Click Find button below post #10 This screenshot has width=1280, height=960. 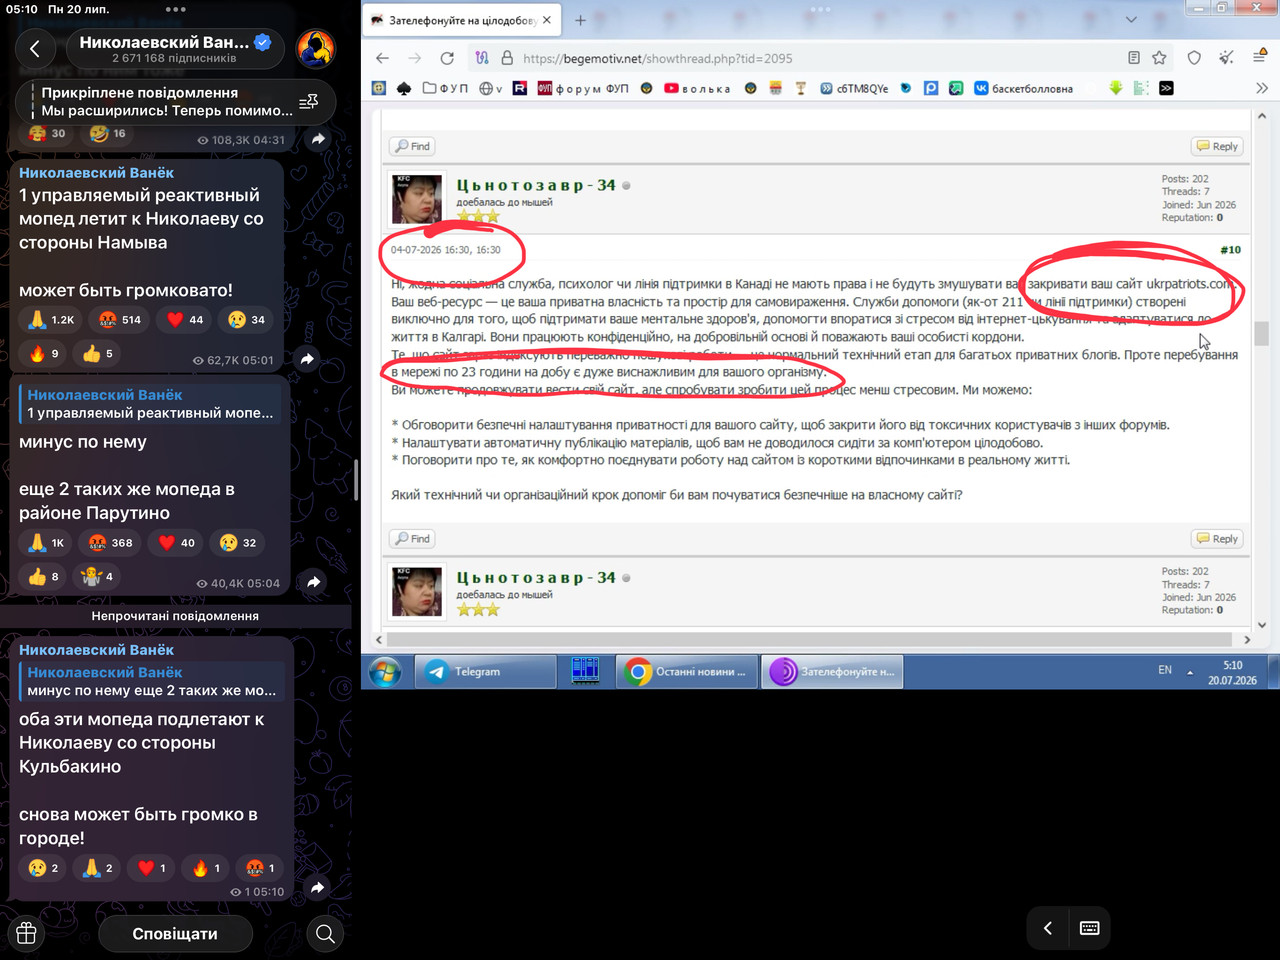[x=412, y=538]
